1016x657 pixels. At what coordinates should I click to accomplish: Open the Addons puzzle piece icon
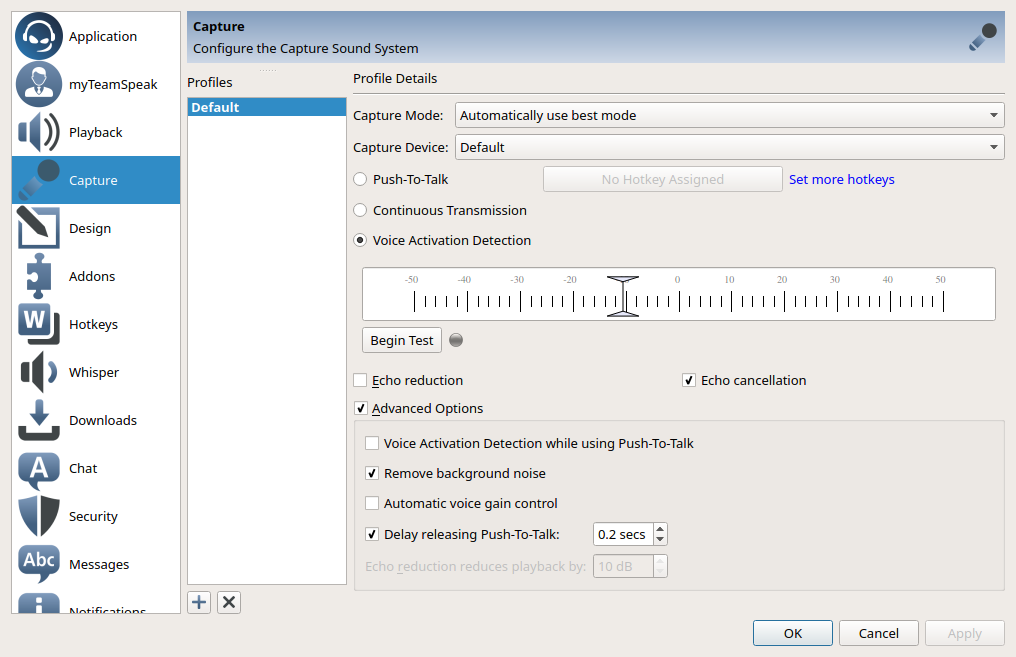39,276
